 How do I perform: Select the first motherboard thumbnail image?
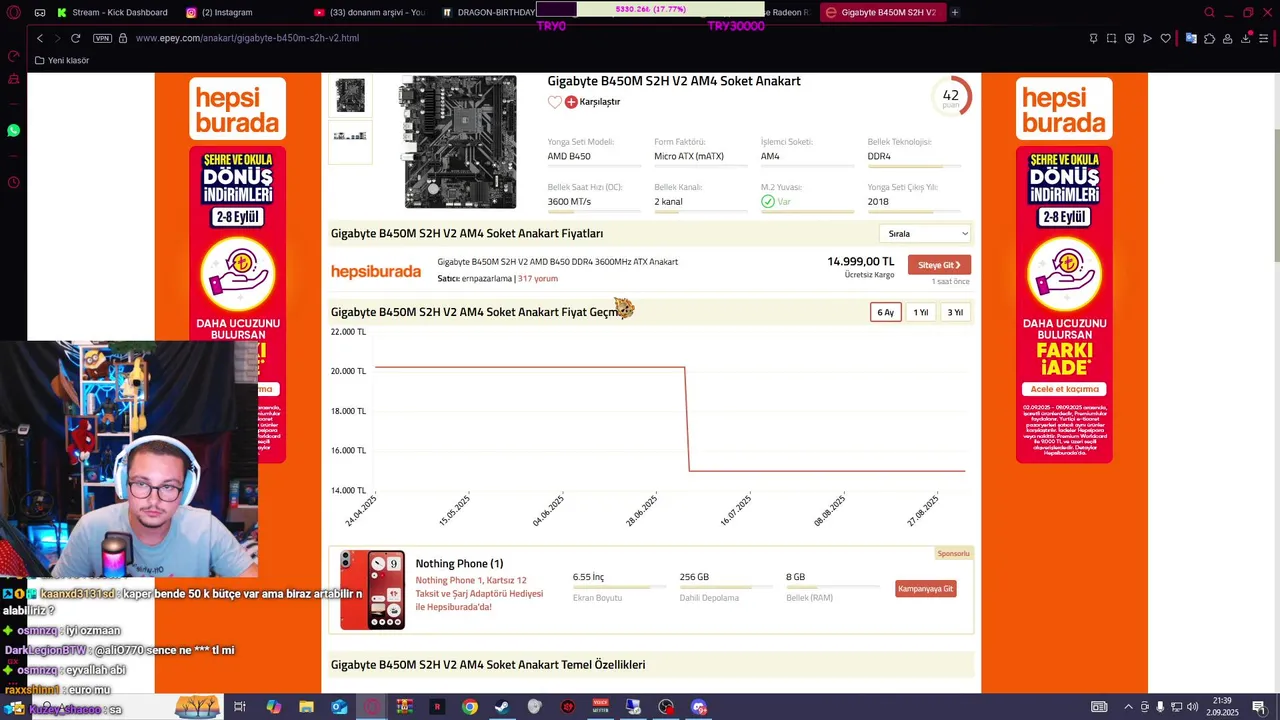click(350, 96)
